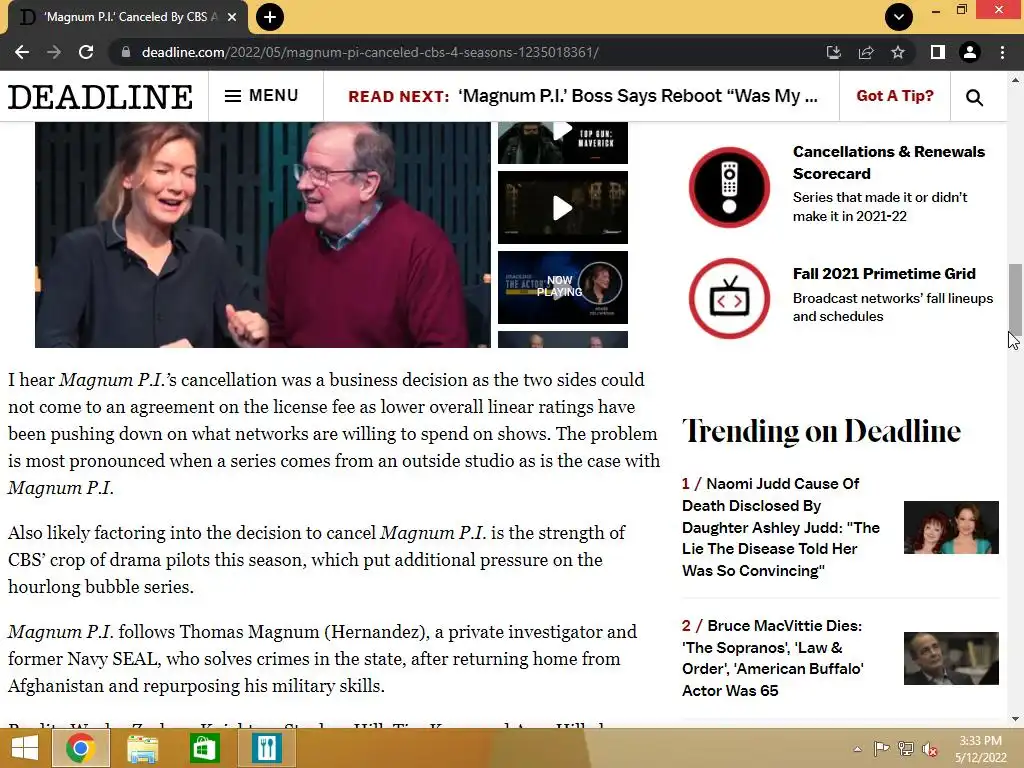1024x768 pixels.
Task: Click the Bruce MacVittie article thumbnail
Action: point(952,658)
